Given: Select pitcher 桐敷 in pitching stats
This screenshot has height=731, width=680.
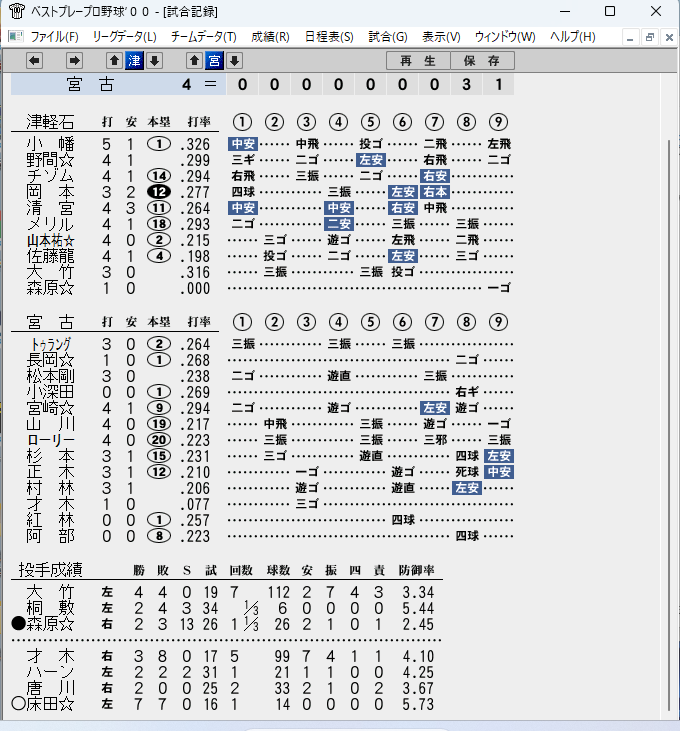Looking at the screenshot, I should point(50,608).
